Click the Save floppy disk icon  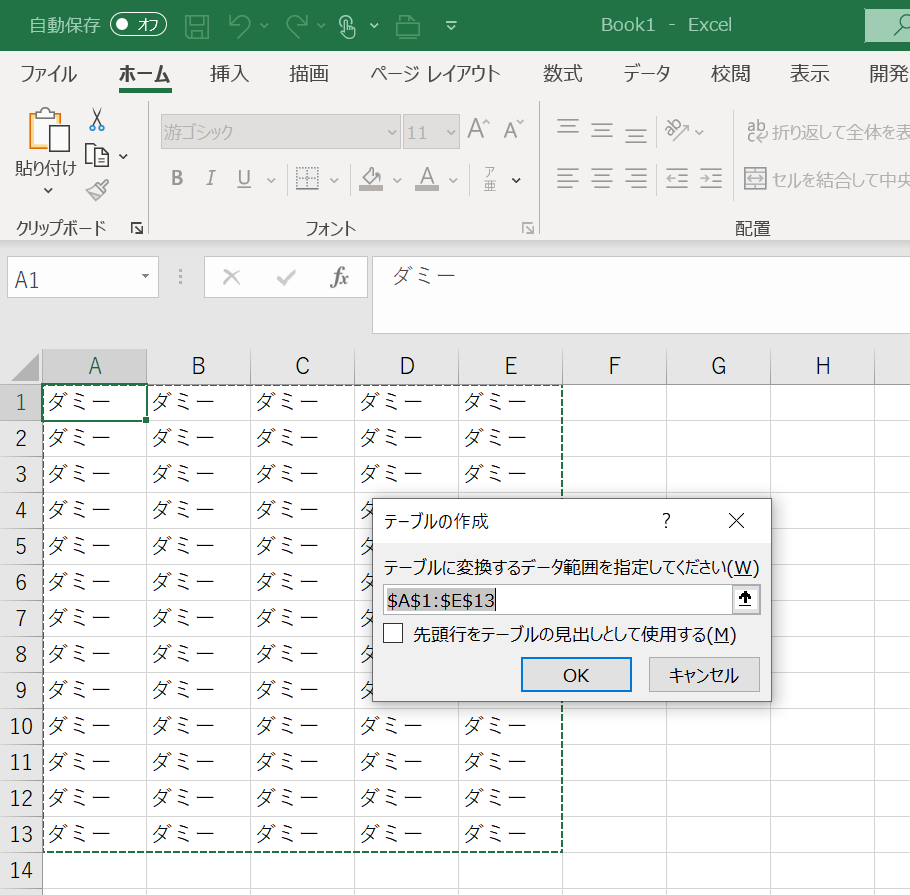click(198, 25)
